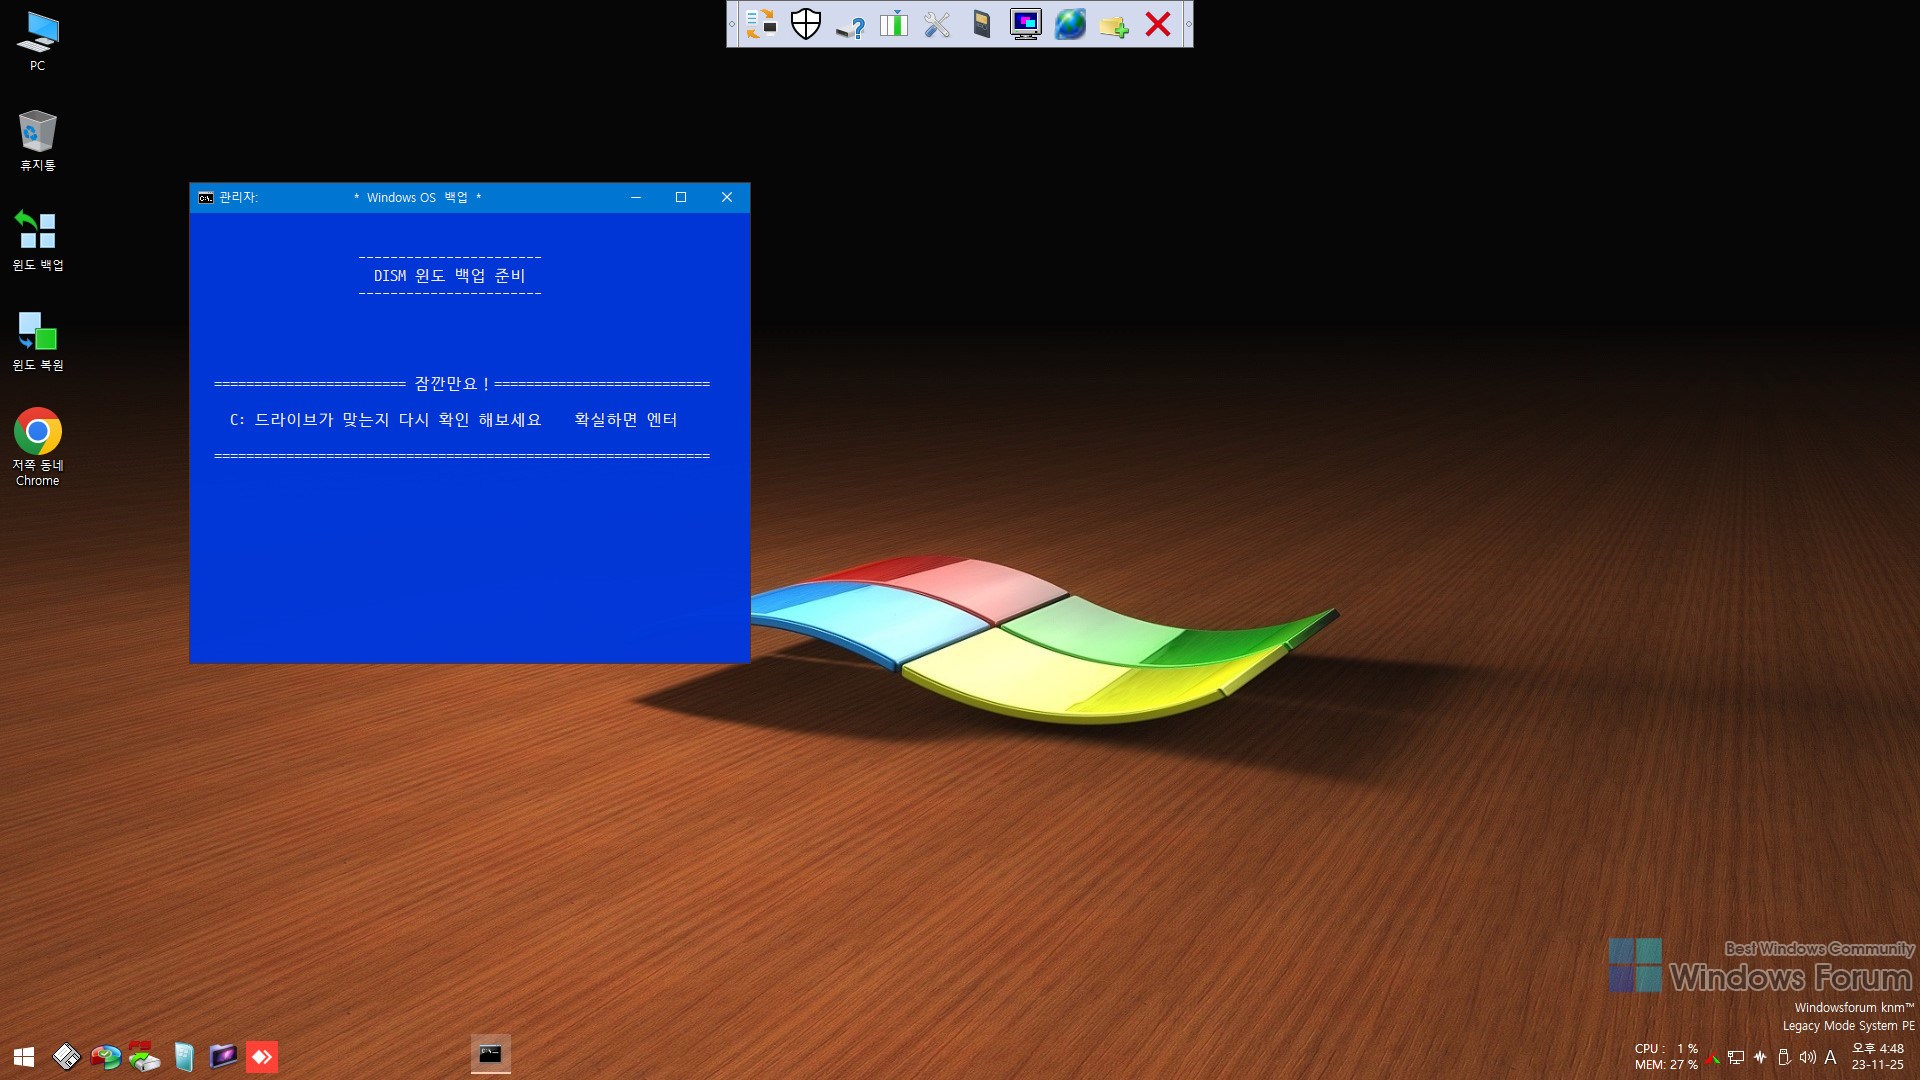Maximize the Windows OS 백업 console window
This screenshot has width=1920, height=1080.
[x=681, y=198]
